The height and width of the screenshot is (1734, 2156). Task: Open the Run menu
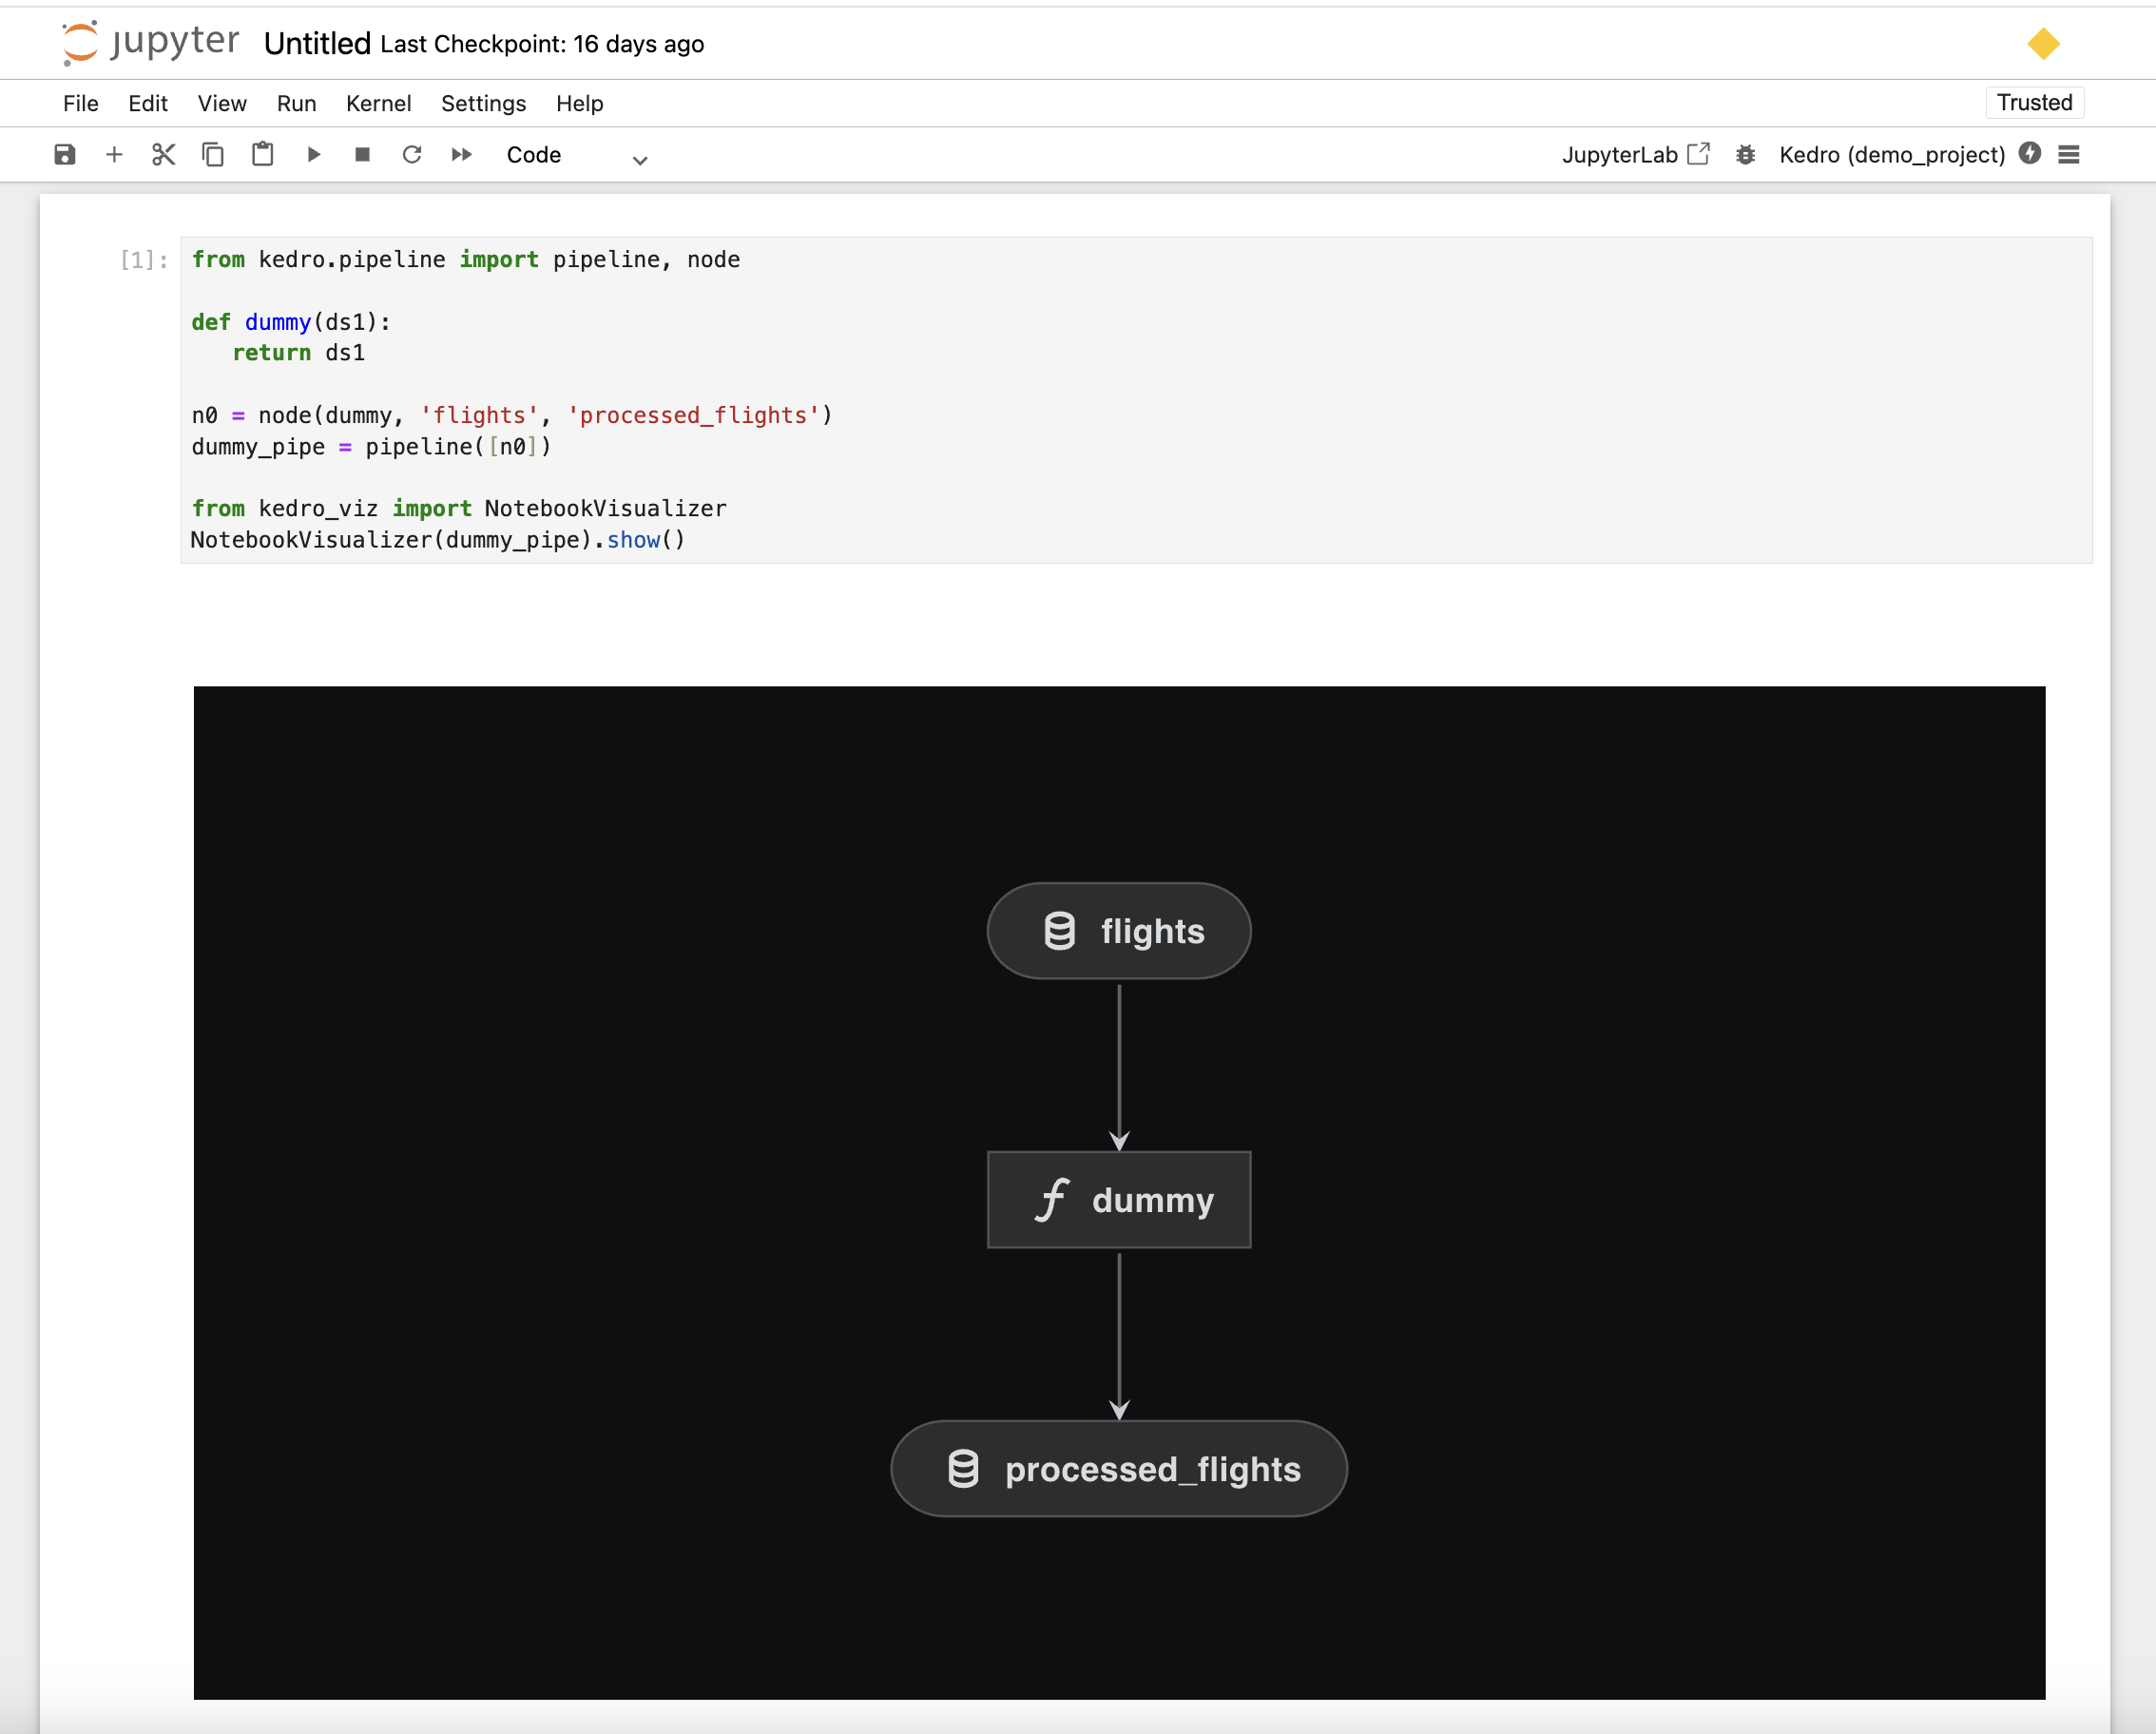297,104
